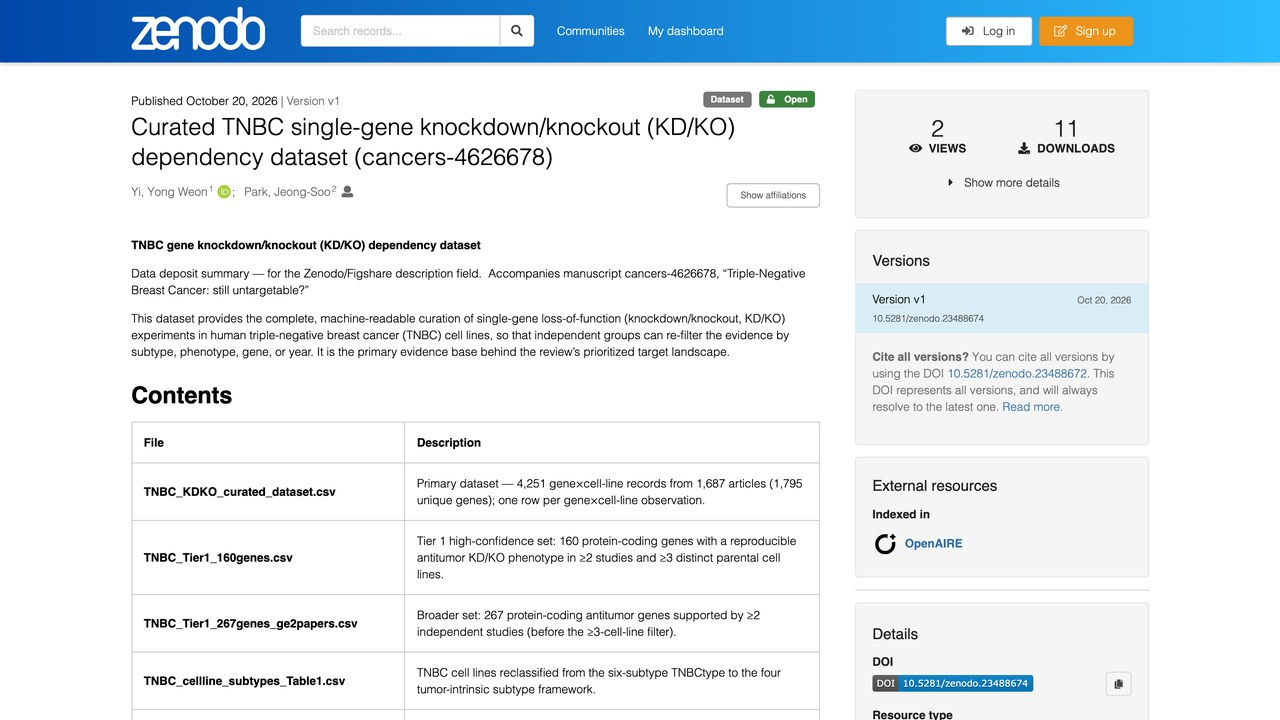
Task: Click the Sign up button
Action: 1086,31
